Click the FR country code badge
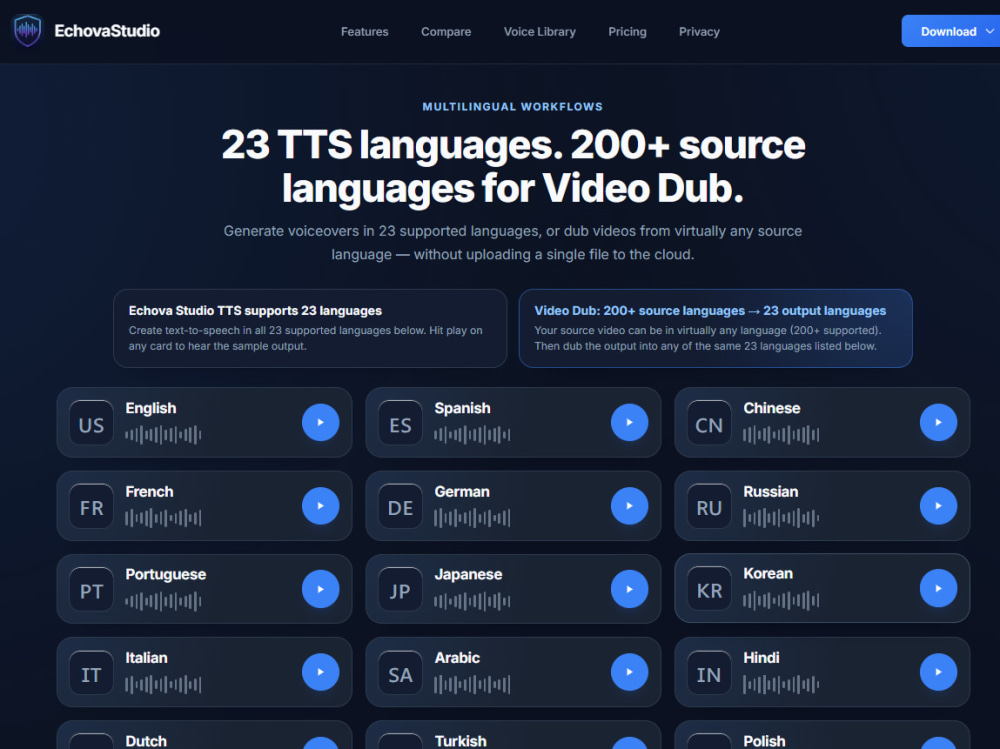This screenshot has height=749, width=1000. 91,506
